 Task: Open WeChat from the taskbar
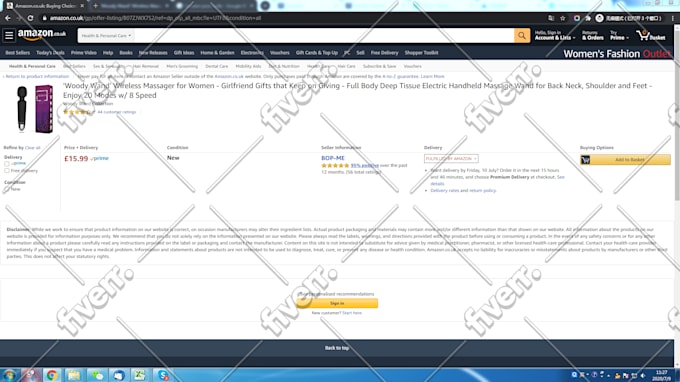pos(97,375)
